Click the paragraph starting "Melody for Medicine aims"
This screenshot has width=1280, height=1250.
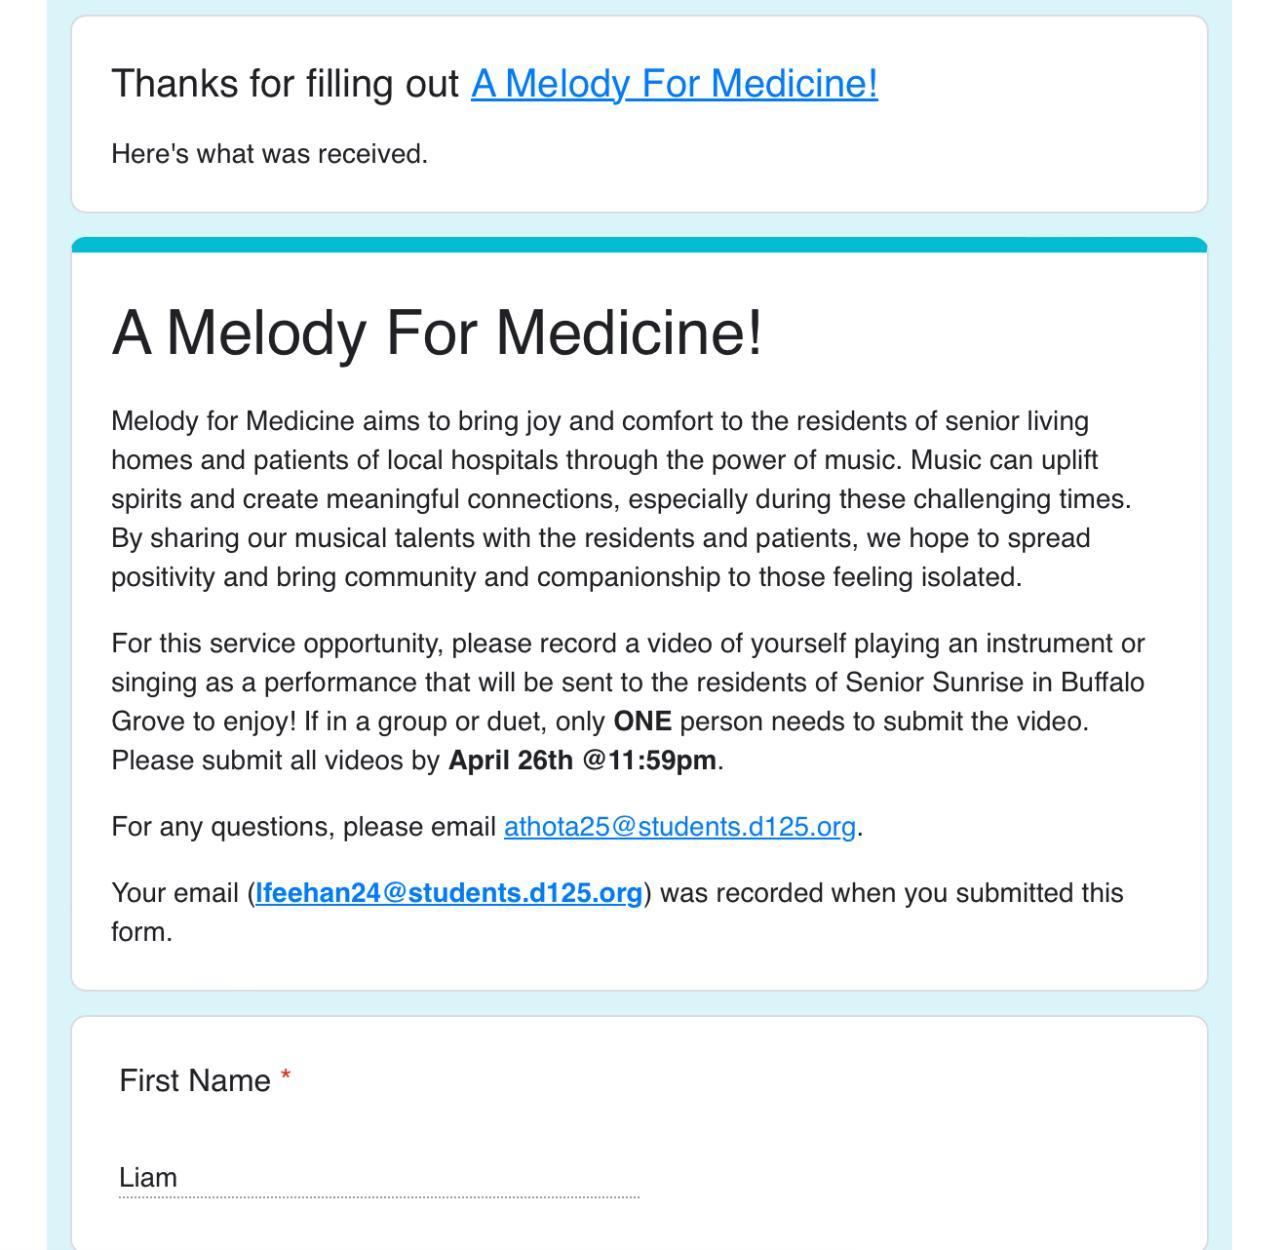[620, 499]
